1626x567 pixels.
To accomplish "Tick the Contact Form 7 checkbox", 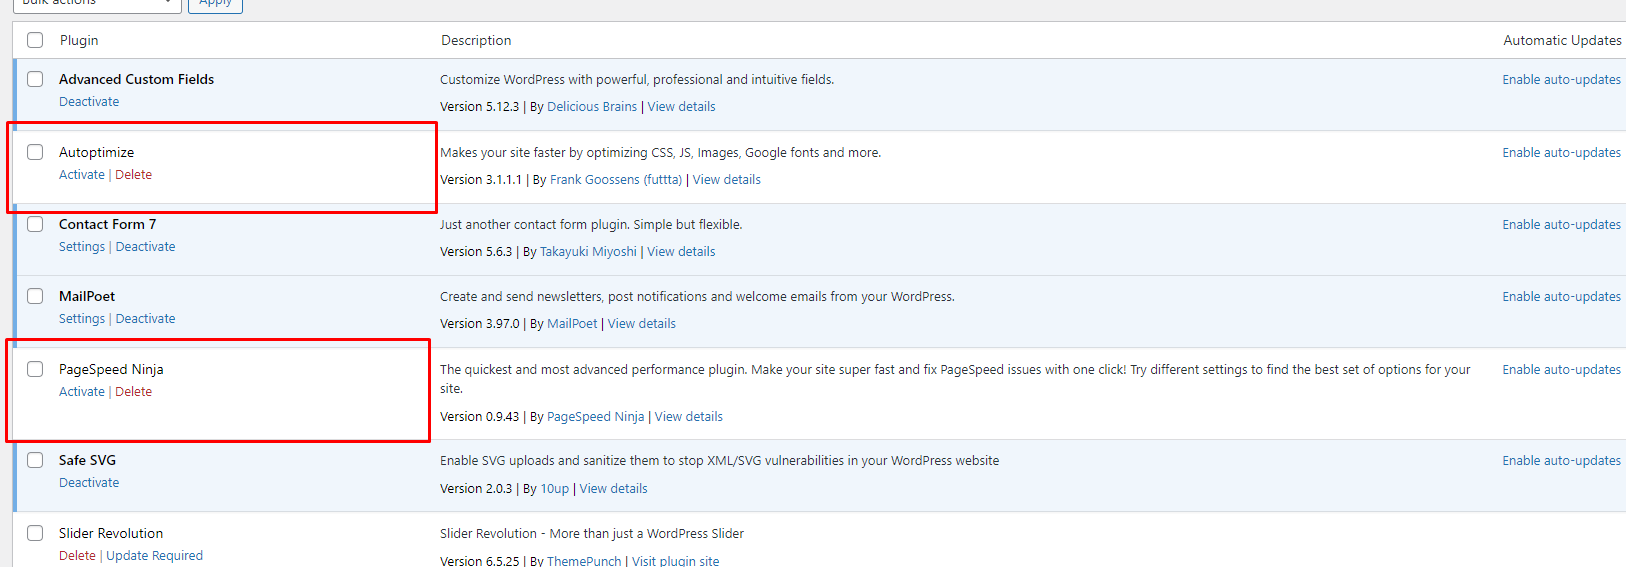I will point(35,224).
